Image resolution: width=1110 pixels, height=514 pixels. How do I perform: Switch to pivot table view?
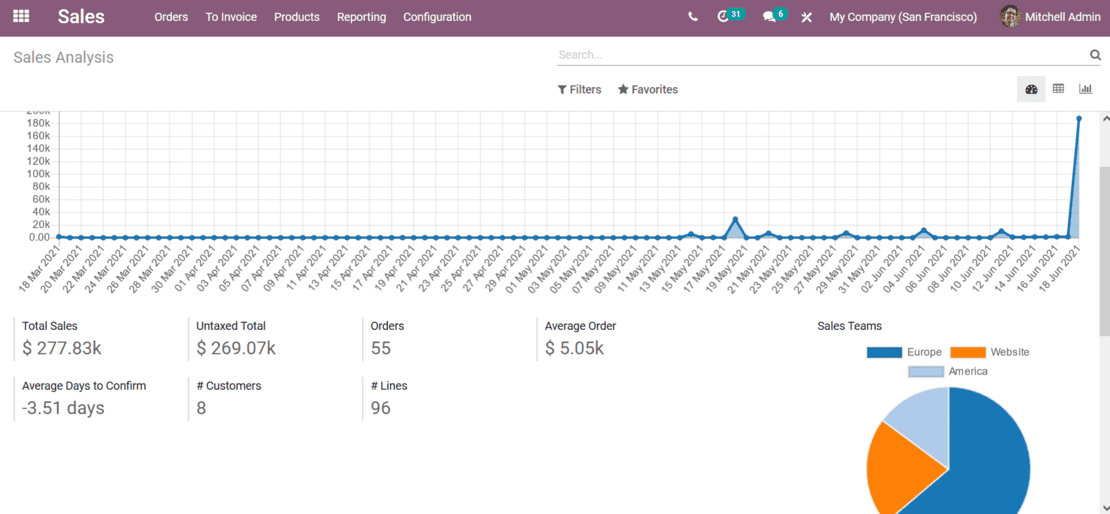click(x=1058, y=89)
